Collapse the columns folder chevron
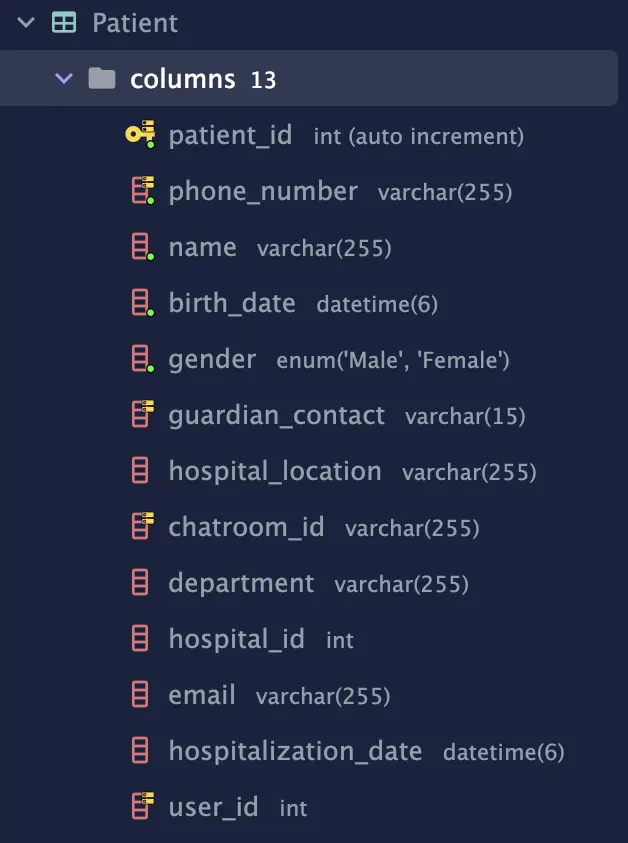Screen dimensions: 628x843 (x=64, y=78)
